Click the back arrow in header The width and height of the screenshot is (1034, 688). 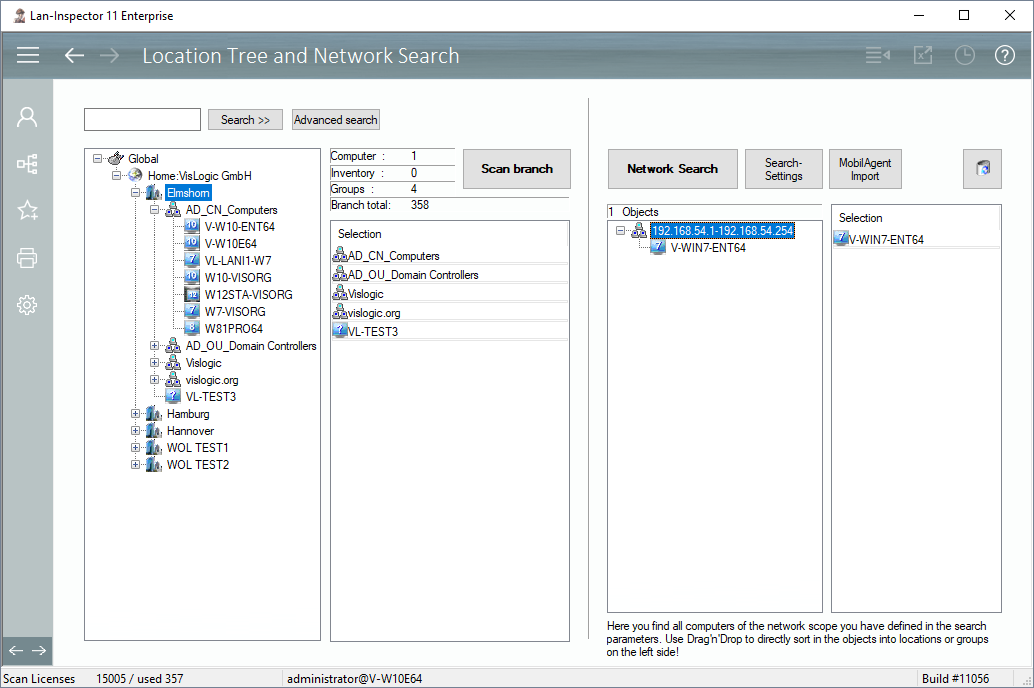click(x=74, y=56)
